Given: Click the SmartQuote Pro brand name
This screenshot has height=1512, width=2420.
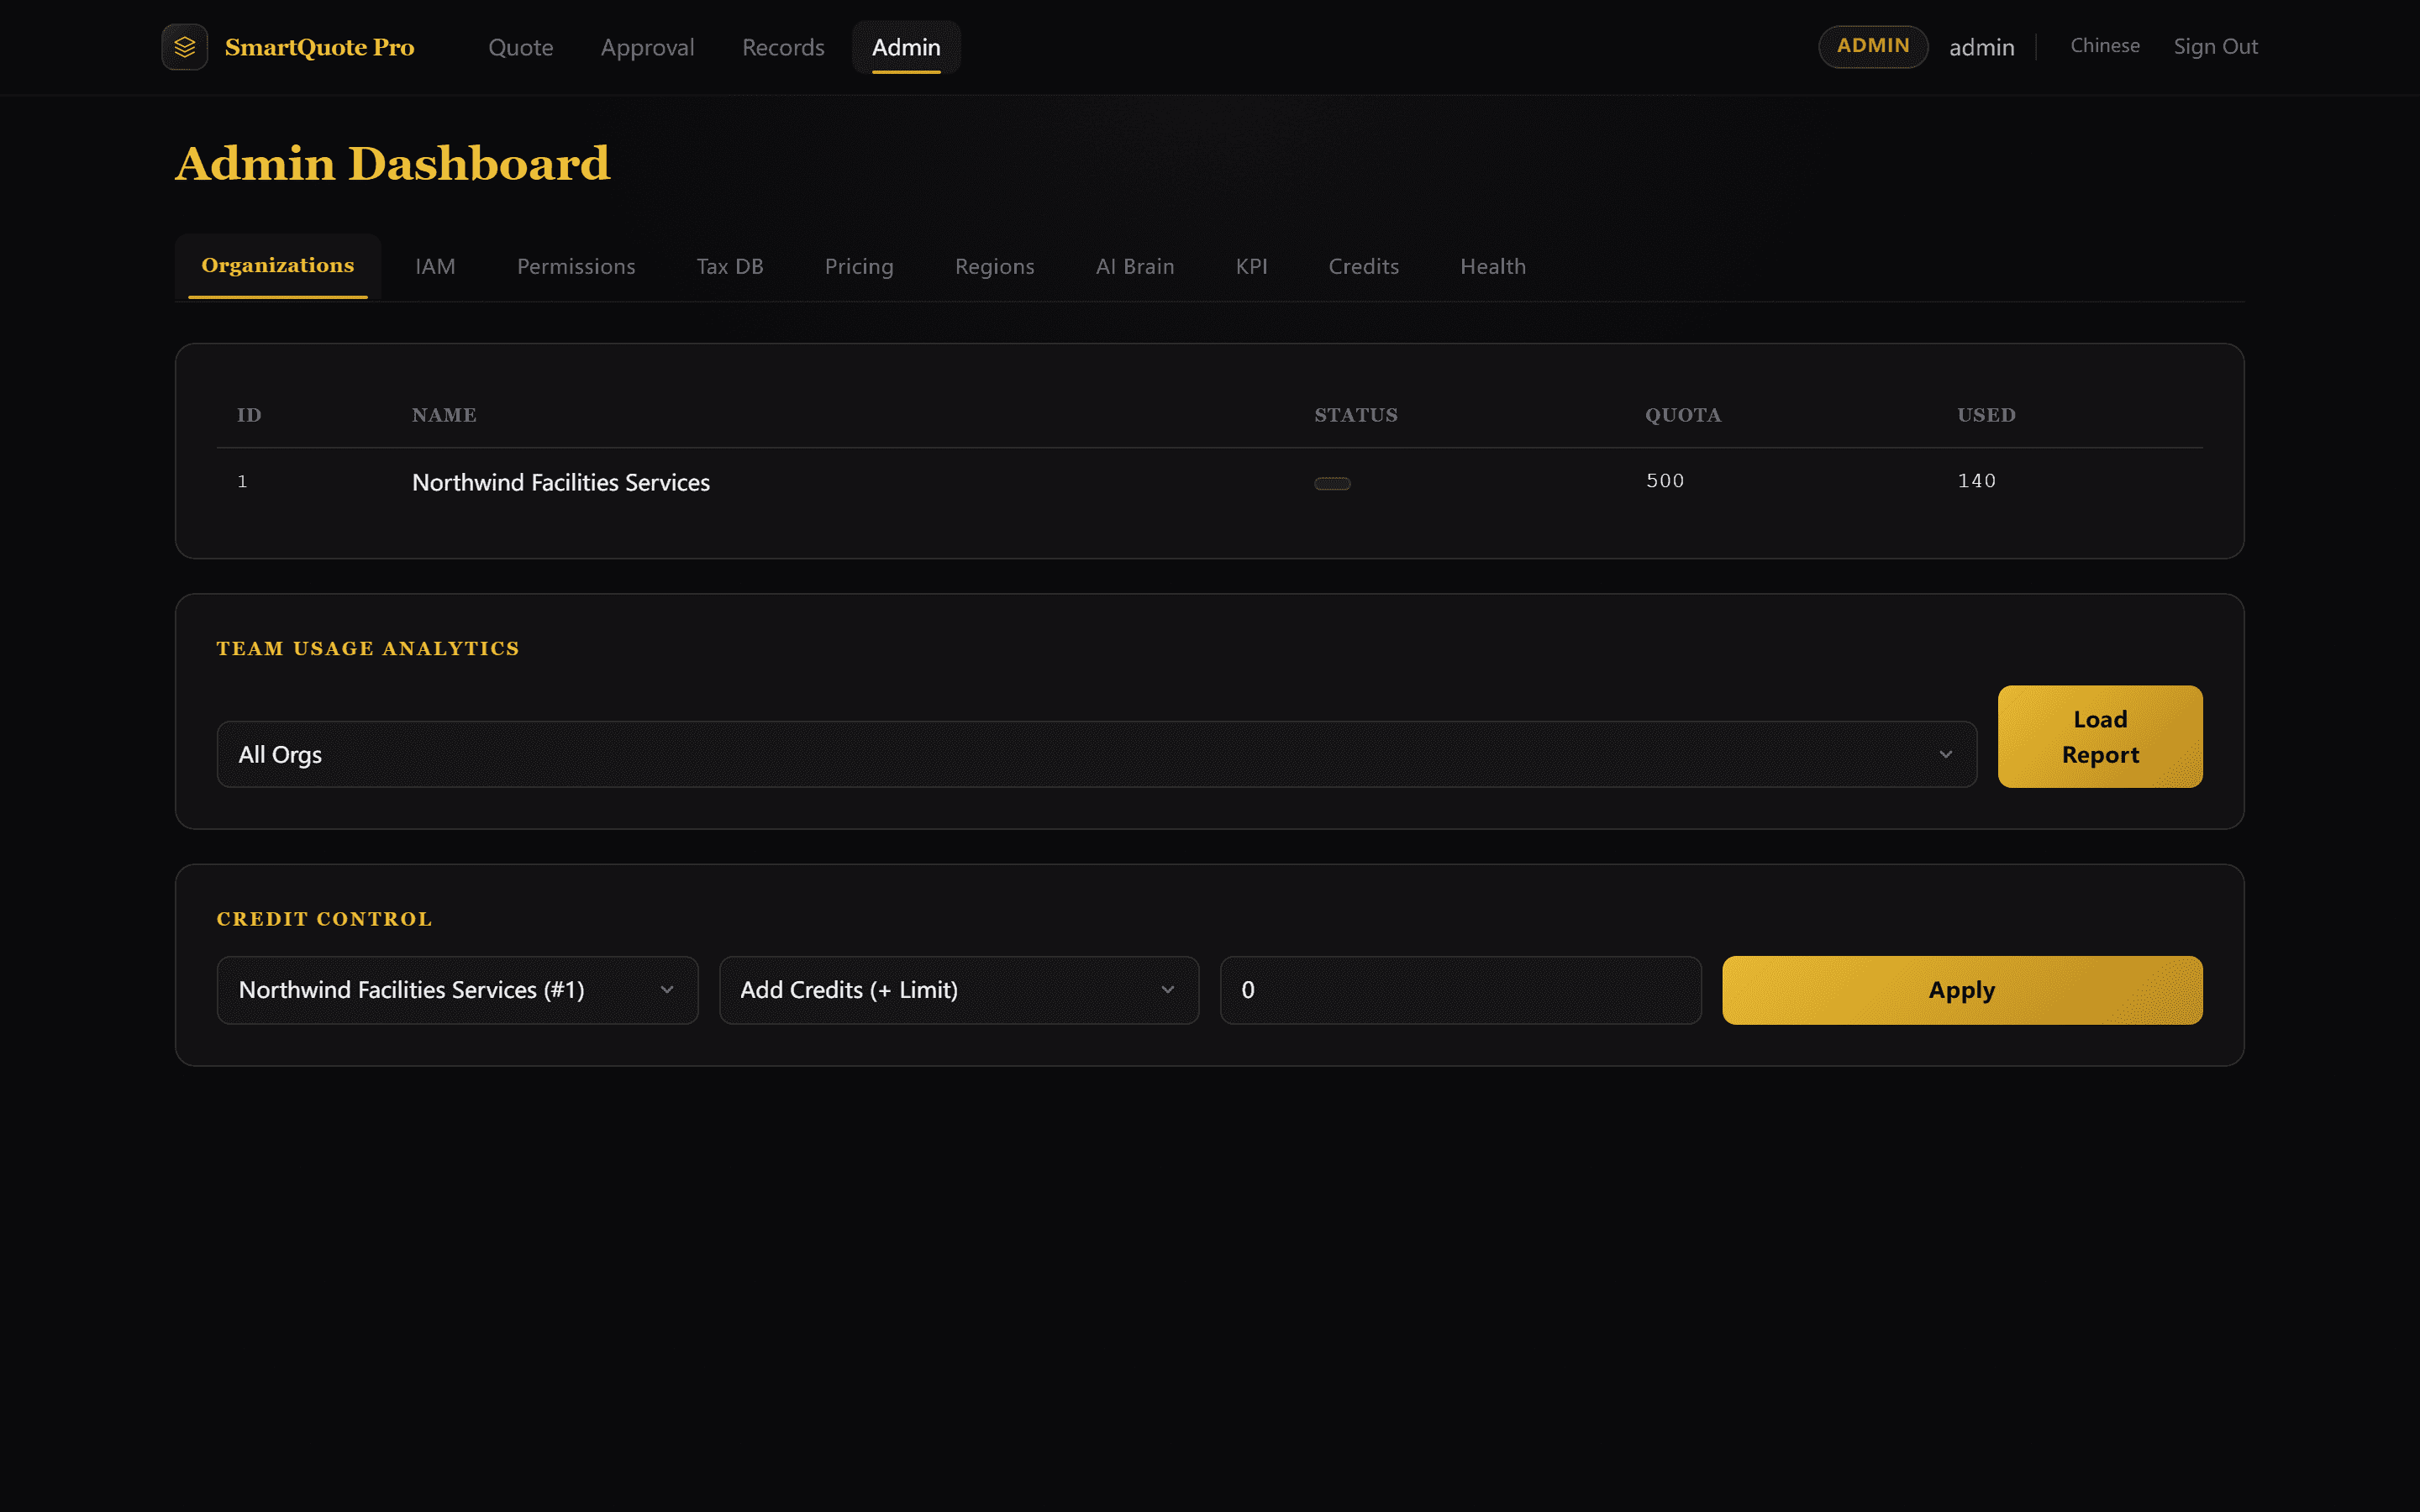Looking at the screenshot, I should (319, 47).
